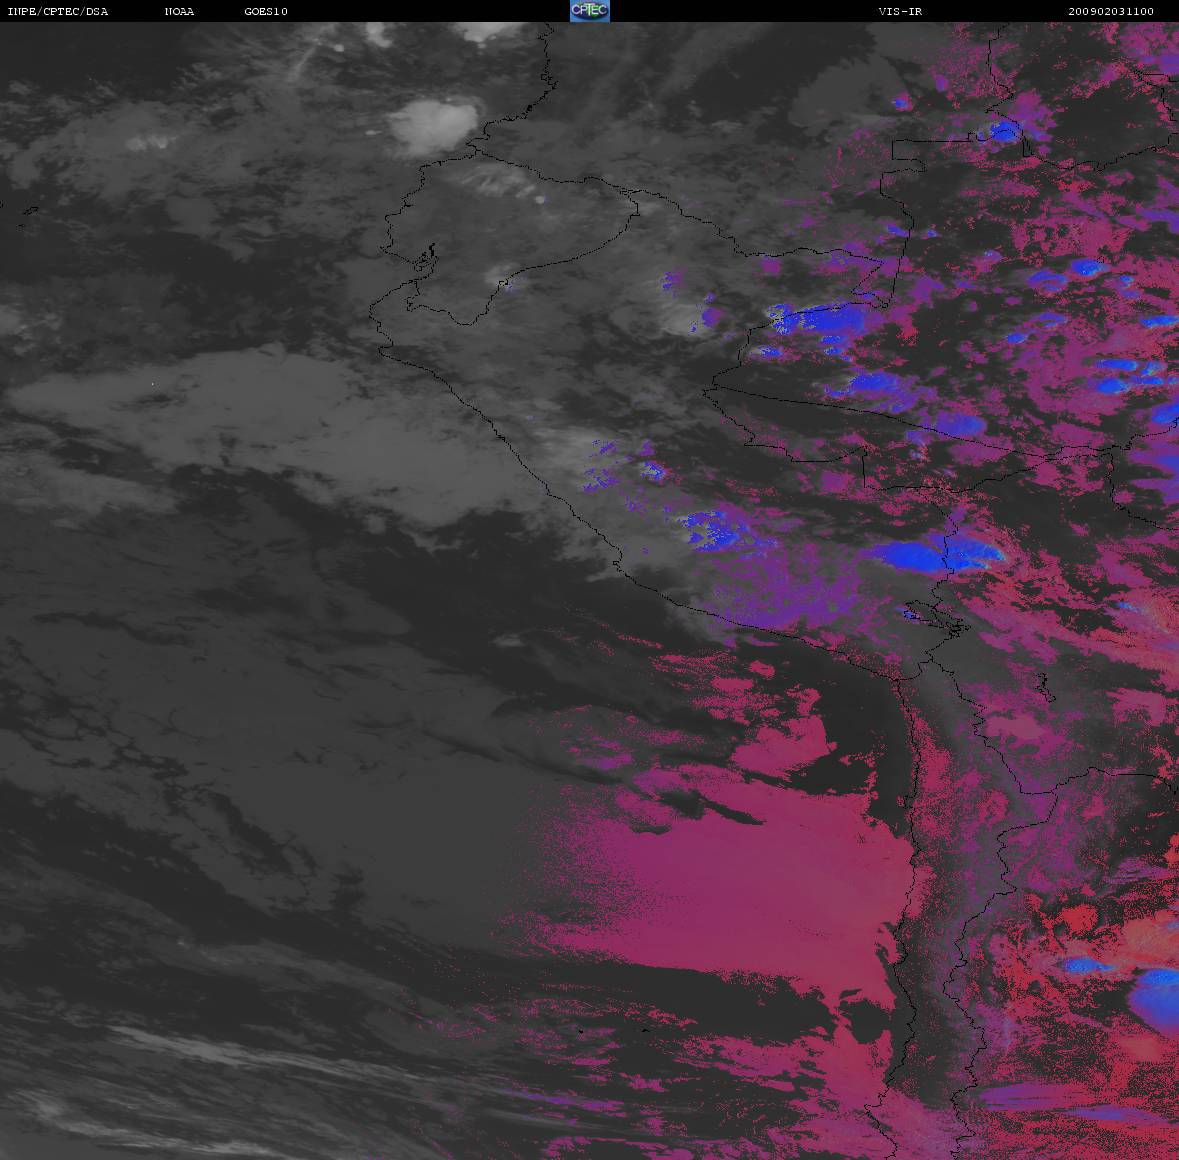Image resolution: width=1179 pixels, height=1160 pixels.
Task: Click the 200902031100 timestamp text
Action: 1110,12
